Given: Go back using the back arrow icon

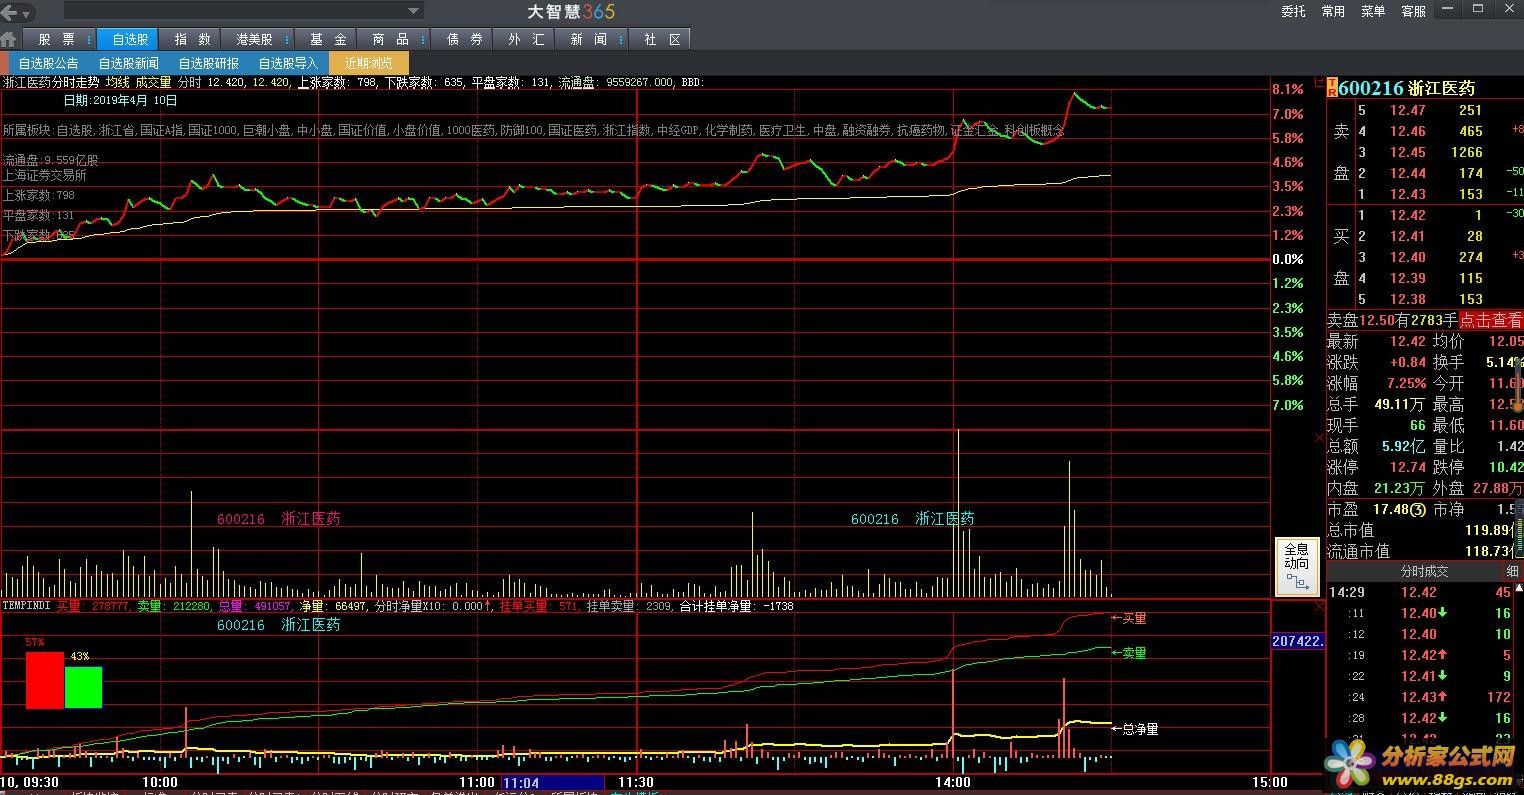Looking at the screenshot, I should click(9, 12).
